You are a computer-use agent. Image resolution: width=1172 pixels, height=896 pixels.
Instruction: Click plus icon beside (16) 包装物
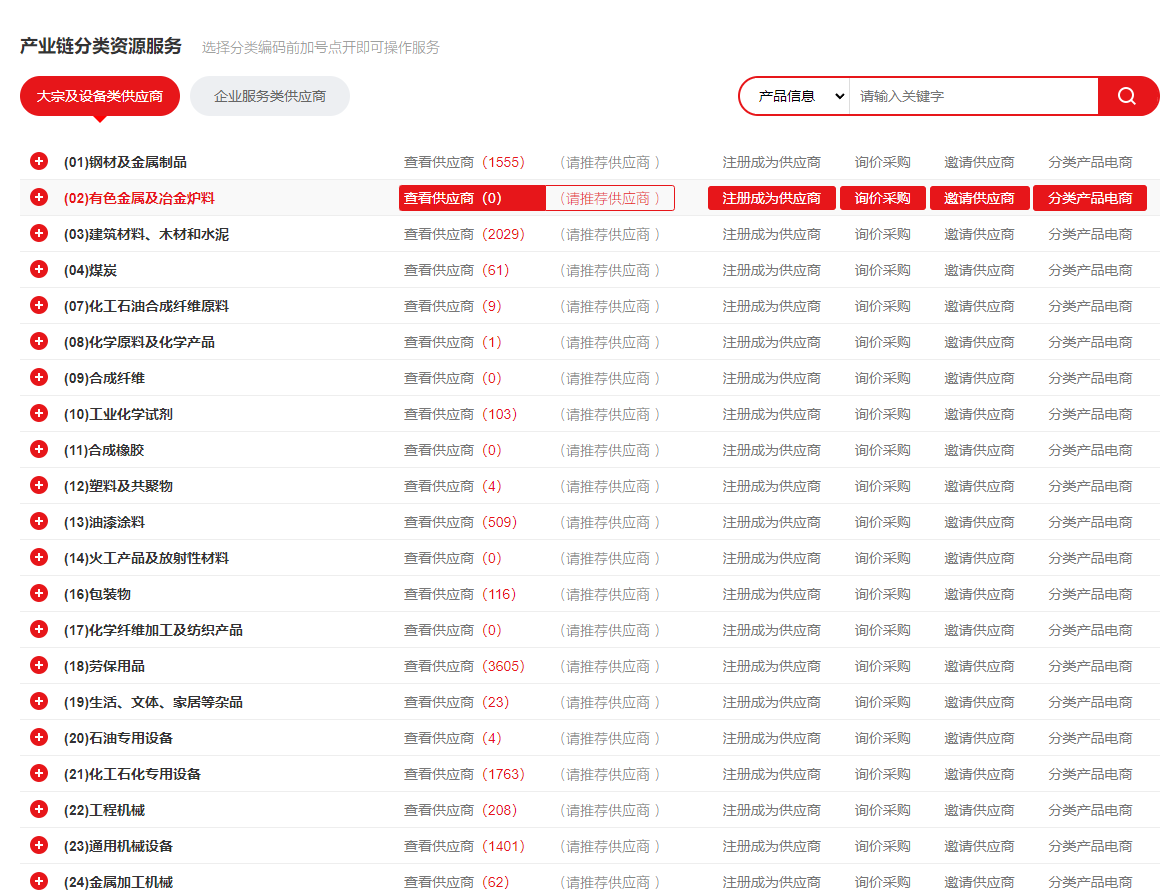pos(39,593)
